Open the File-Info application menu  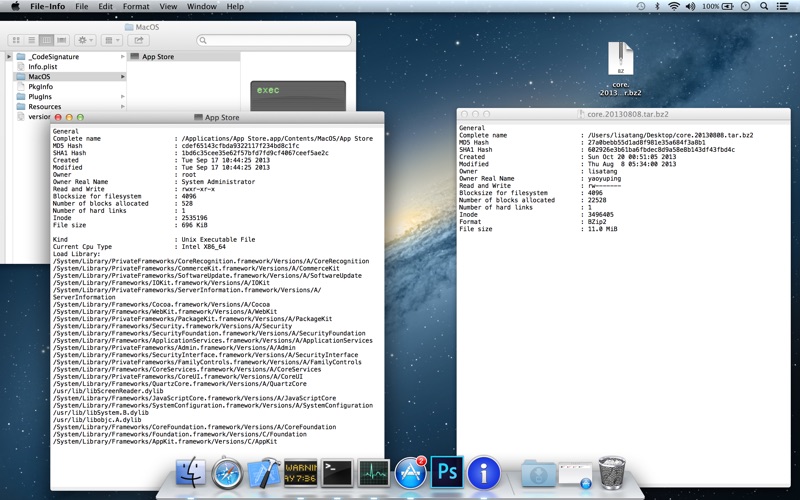coord(47,6)
